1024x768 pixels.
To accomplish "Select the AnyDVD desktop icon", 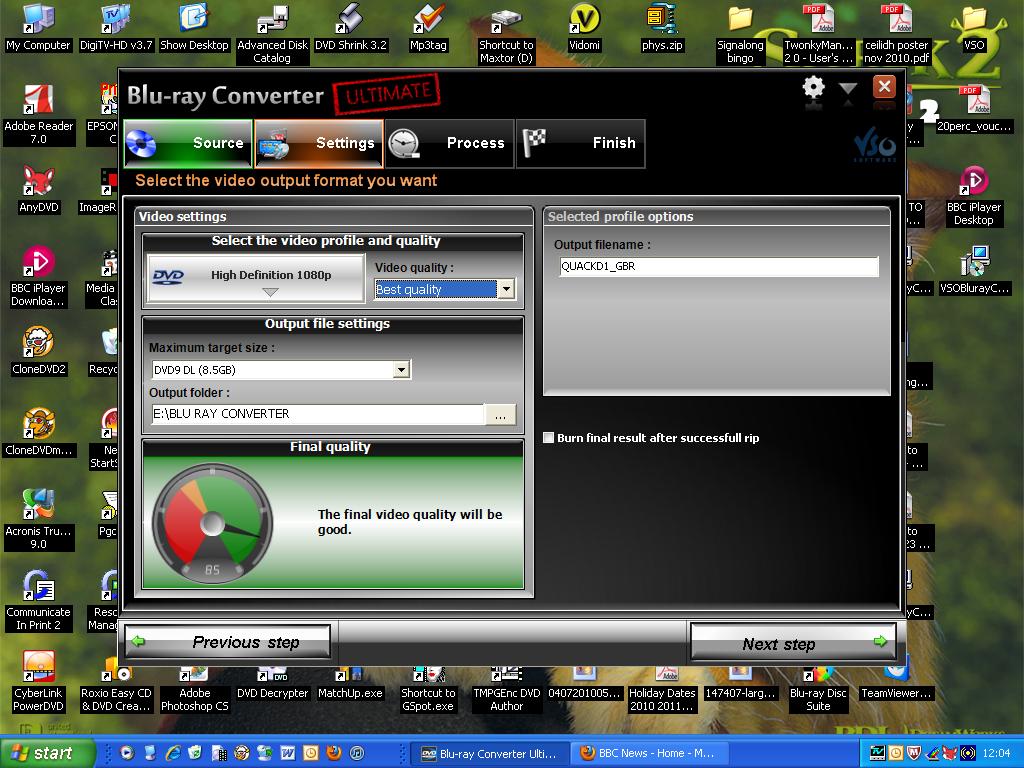I will (x=39, y=190).
